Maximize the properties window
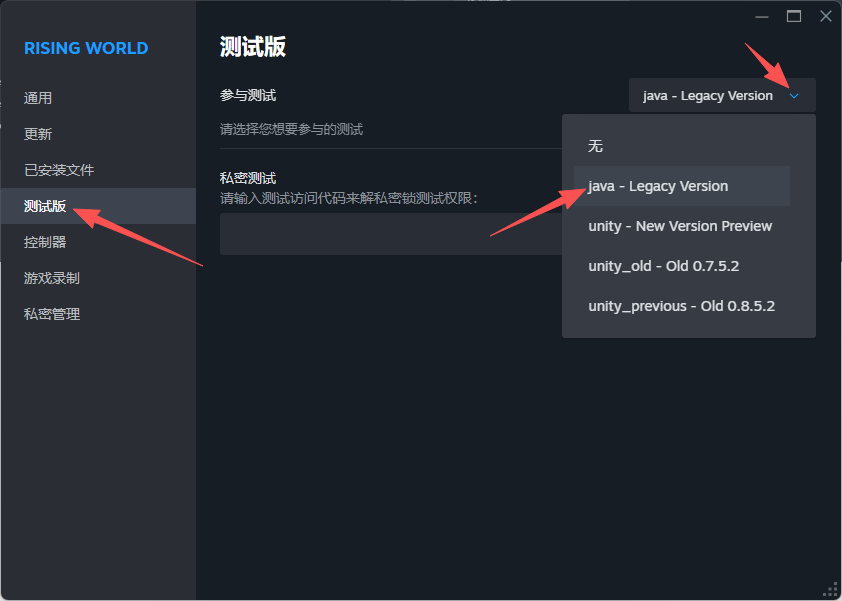This screenshot has height=601, width=842. coord(794,17)
